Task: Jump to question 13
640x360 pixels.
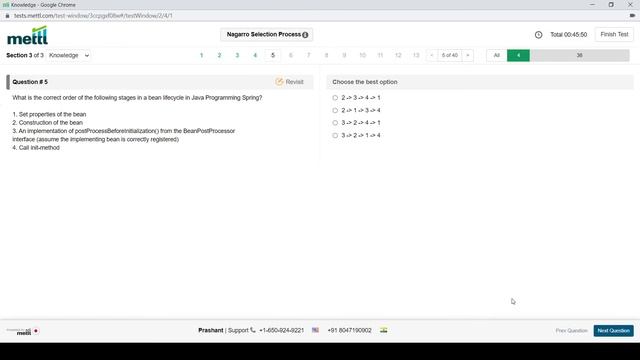Action: (416, 55)
